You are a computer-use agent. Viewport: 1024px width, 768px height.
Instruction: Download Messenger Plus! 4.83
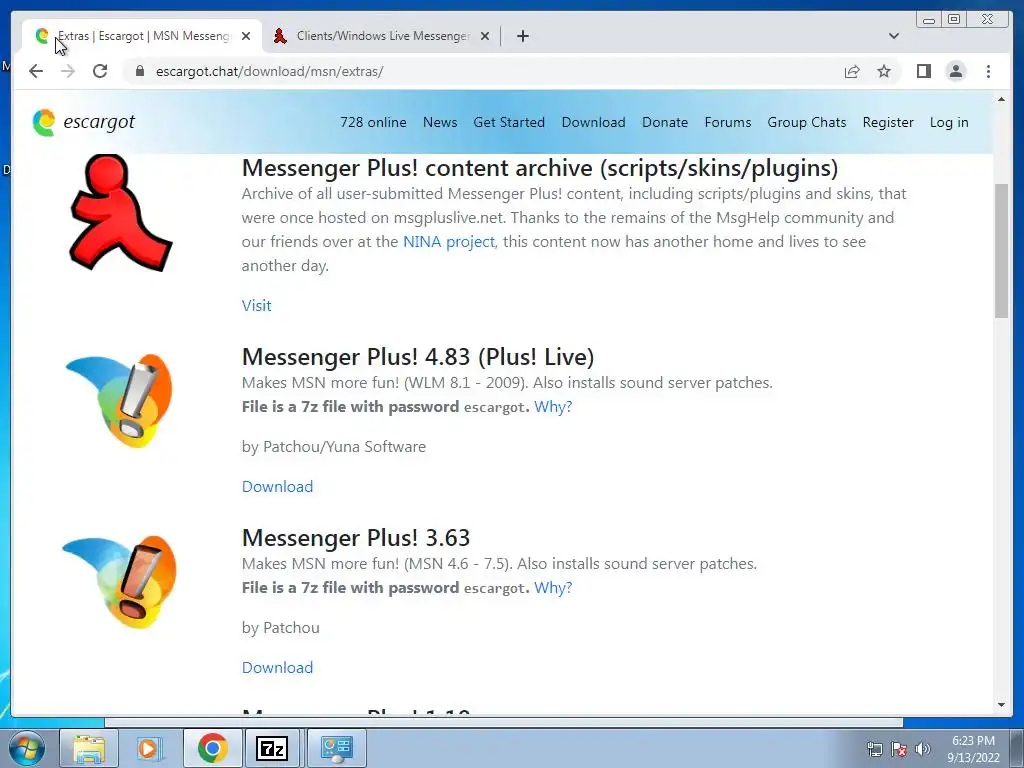[277, 487]
